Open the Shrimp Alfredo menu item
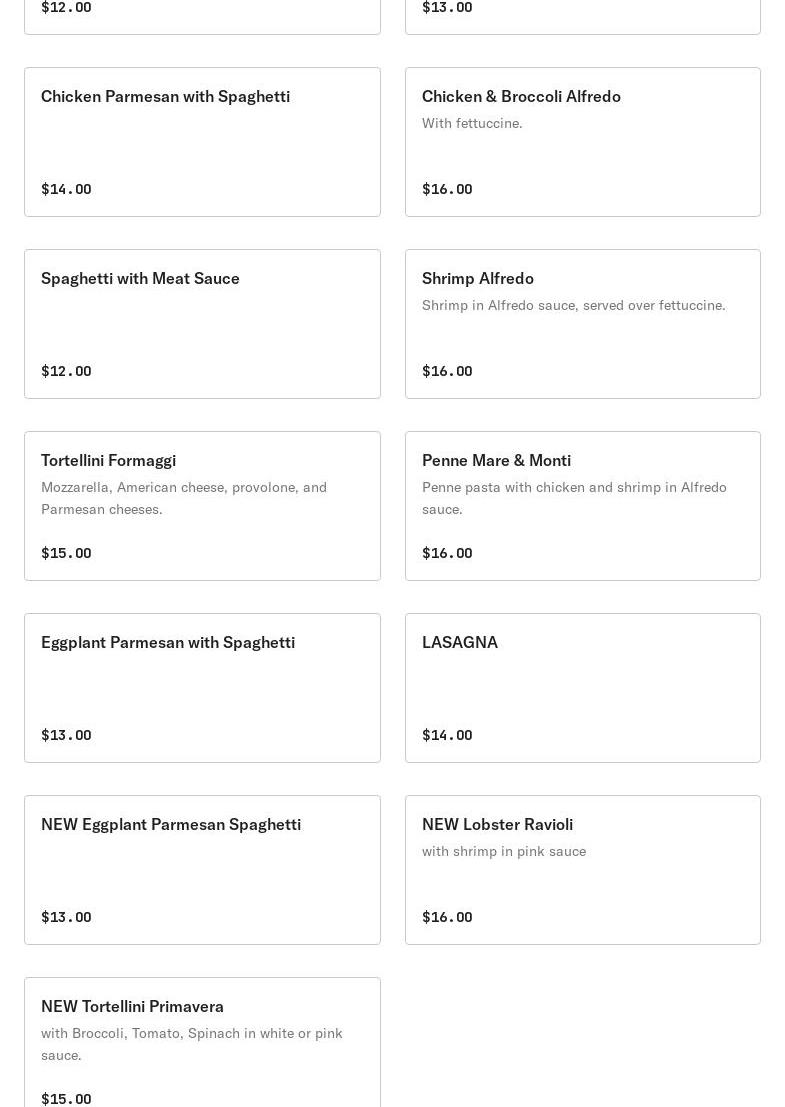The height and width of the screenshot is (1107, 785). tap(478, 279)
